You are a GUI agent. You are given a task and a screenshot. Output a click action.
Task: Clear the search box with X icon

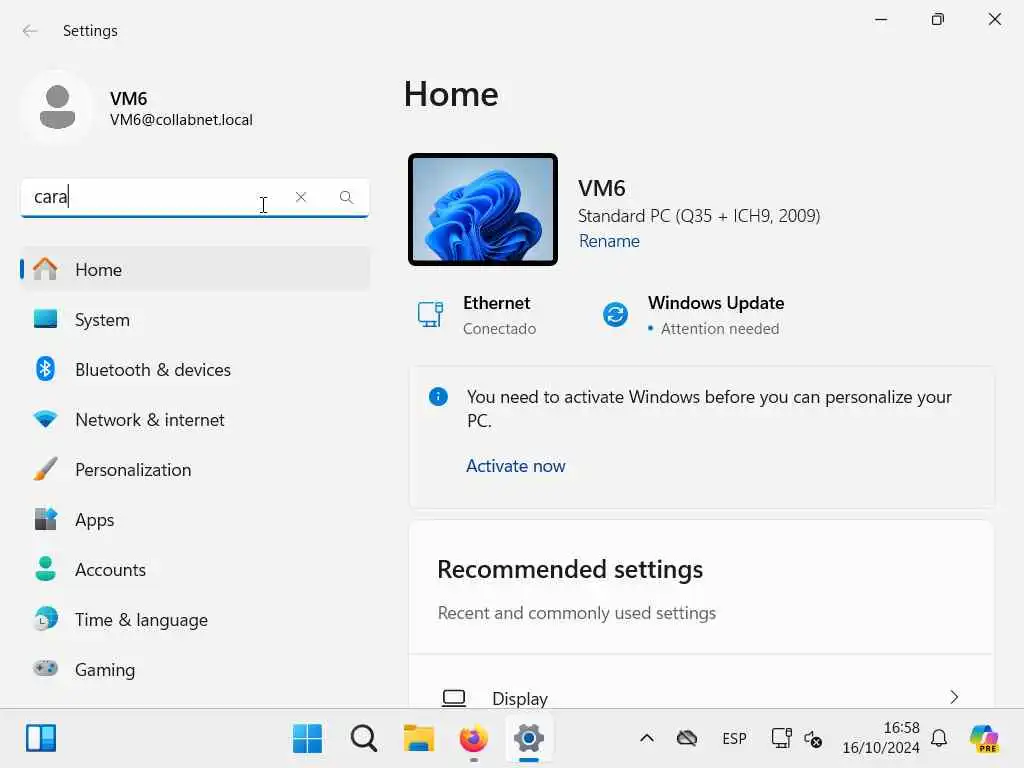click(x=300, y=197)
